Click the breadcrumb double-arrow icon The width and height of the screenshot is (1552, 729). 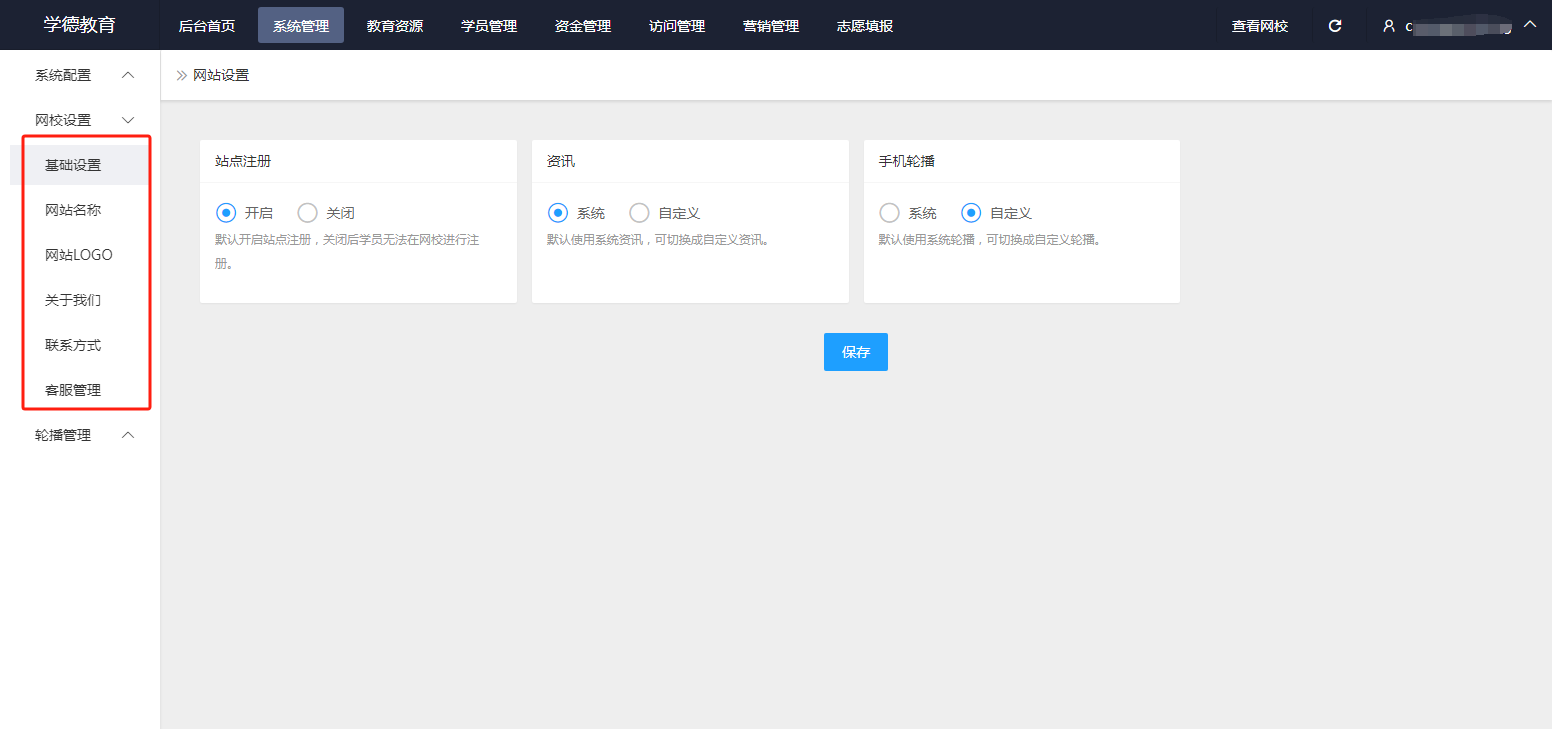tap(182, 75)
